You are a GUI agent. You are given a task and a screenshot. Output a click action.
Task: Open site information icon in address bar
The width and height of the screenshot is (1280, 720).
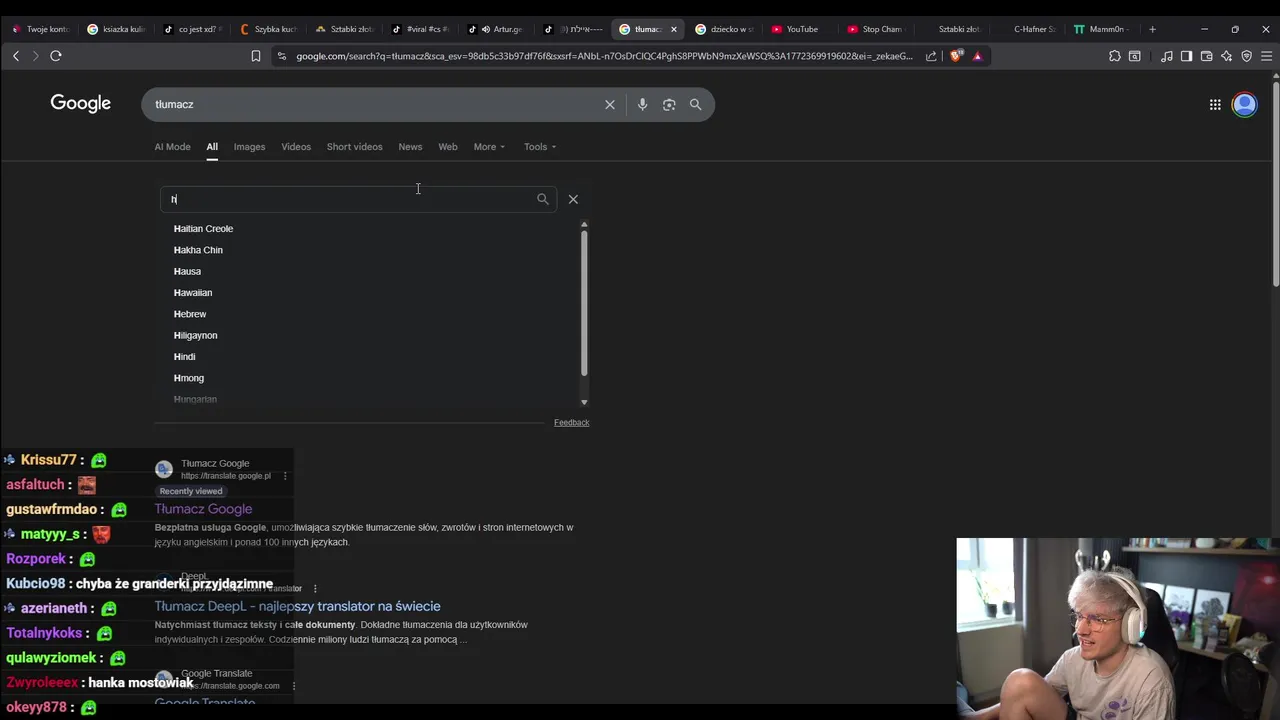tap(281, 56)
